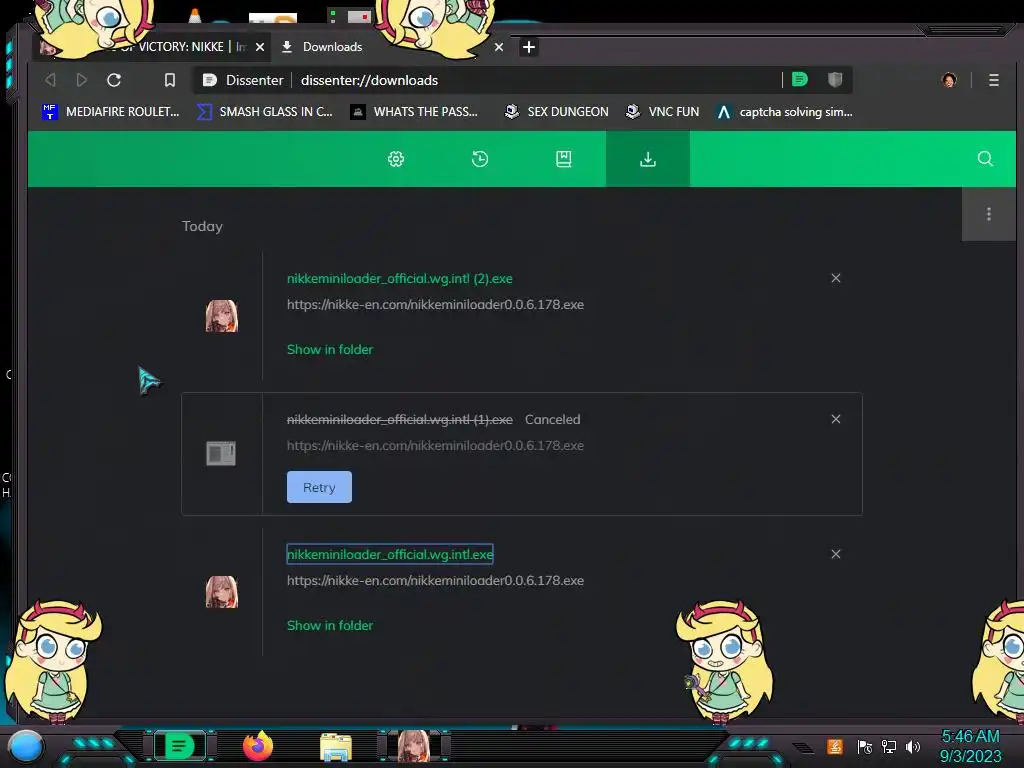
Task: Click source URL of the canceled download
Action: click(435, 445)
